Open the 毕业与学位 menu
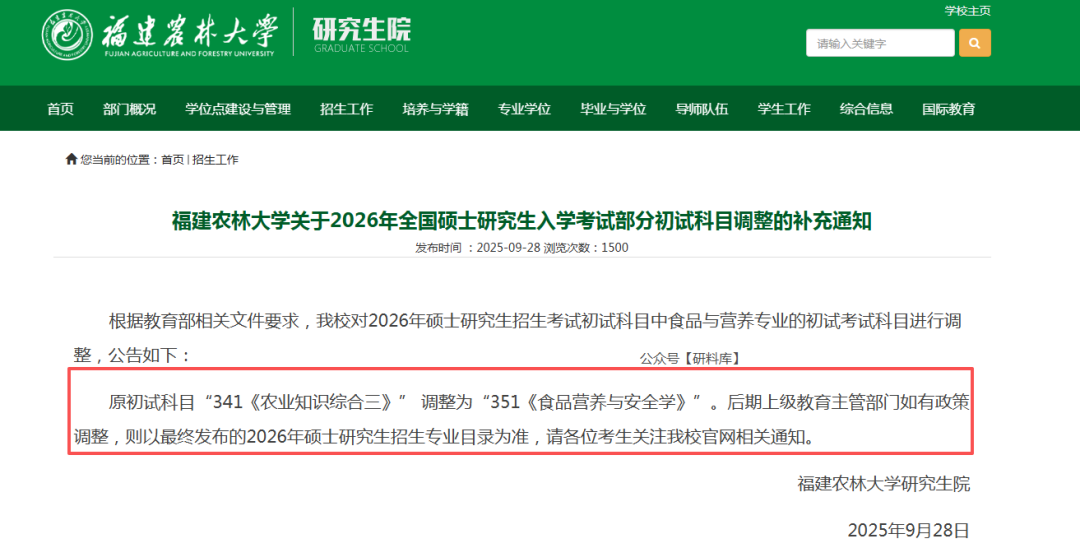 613,109
